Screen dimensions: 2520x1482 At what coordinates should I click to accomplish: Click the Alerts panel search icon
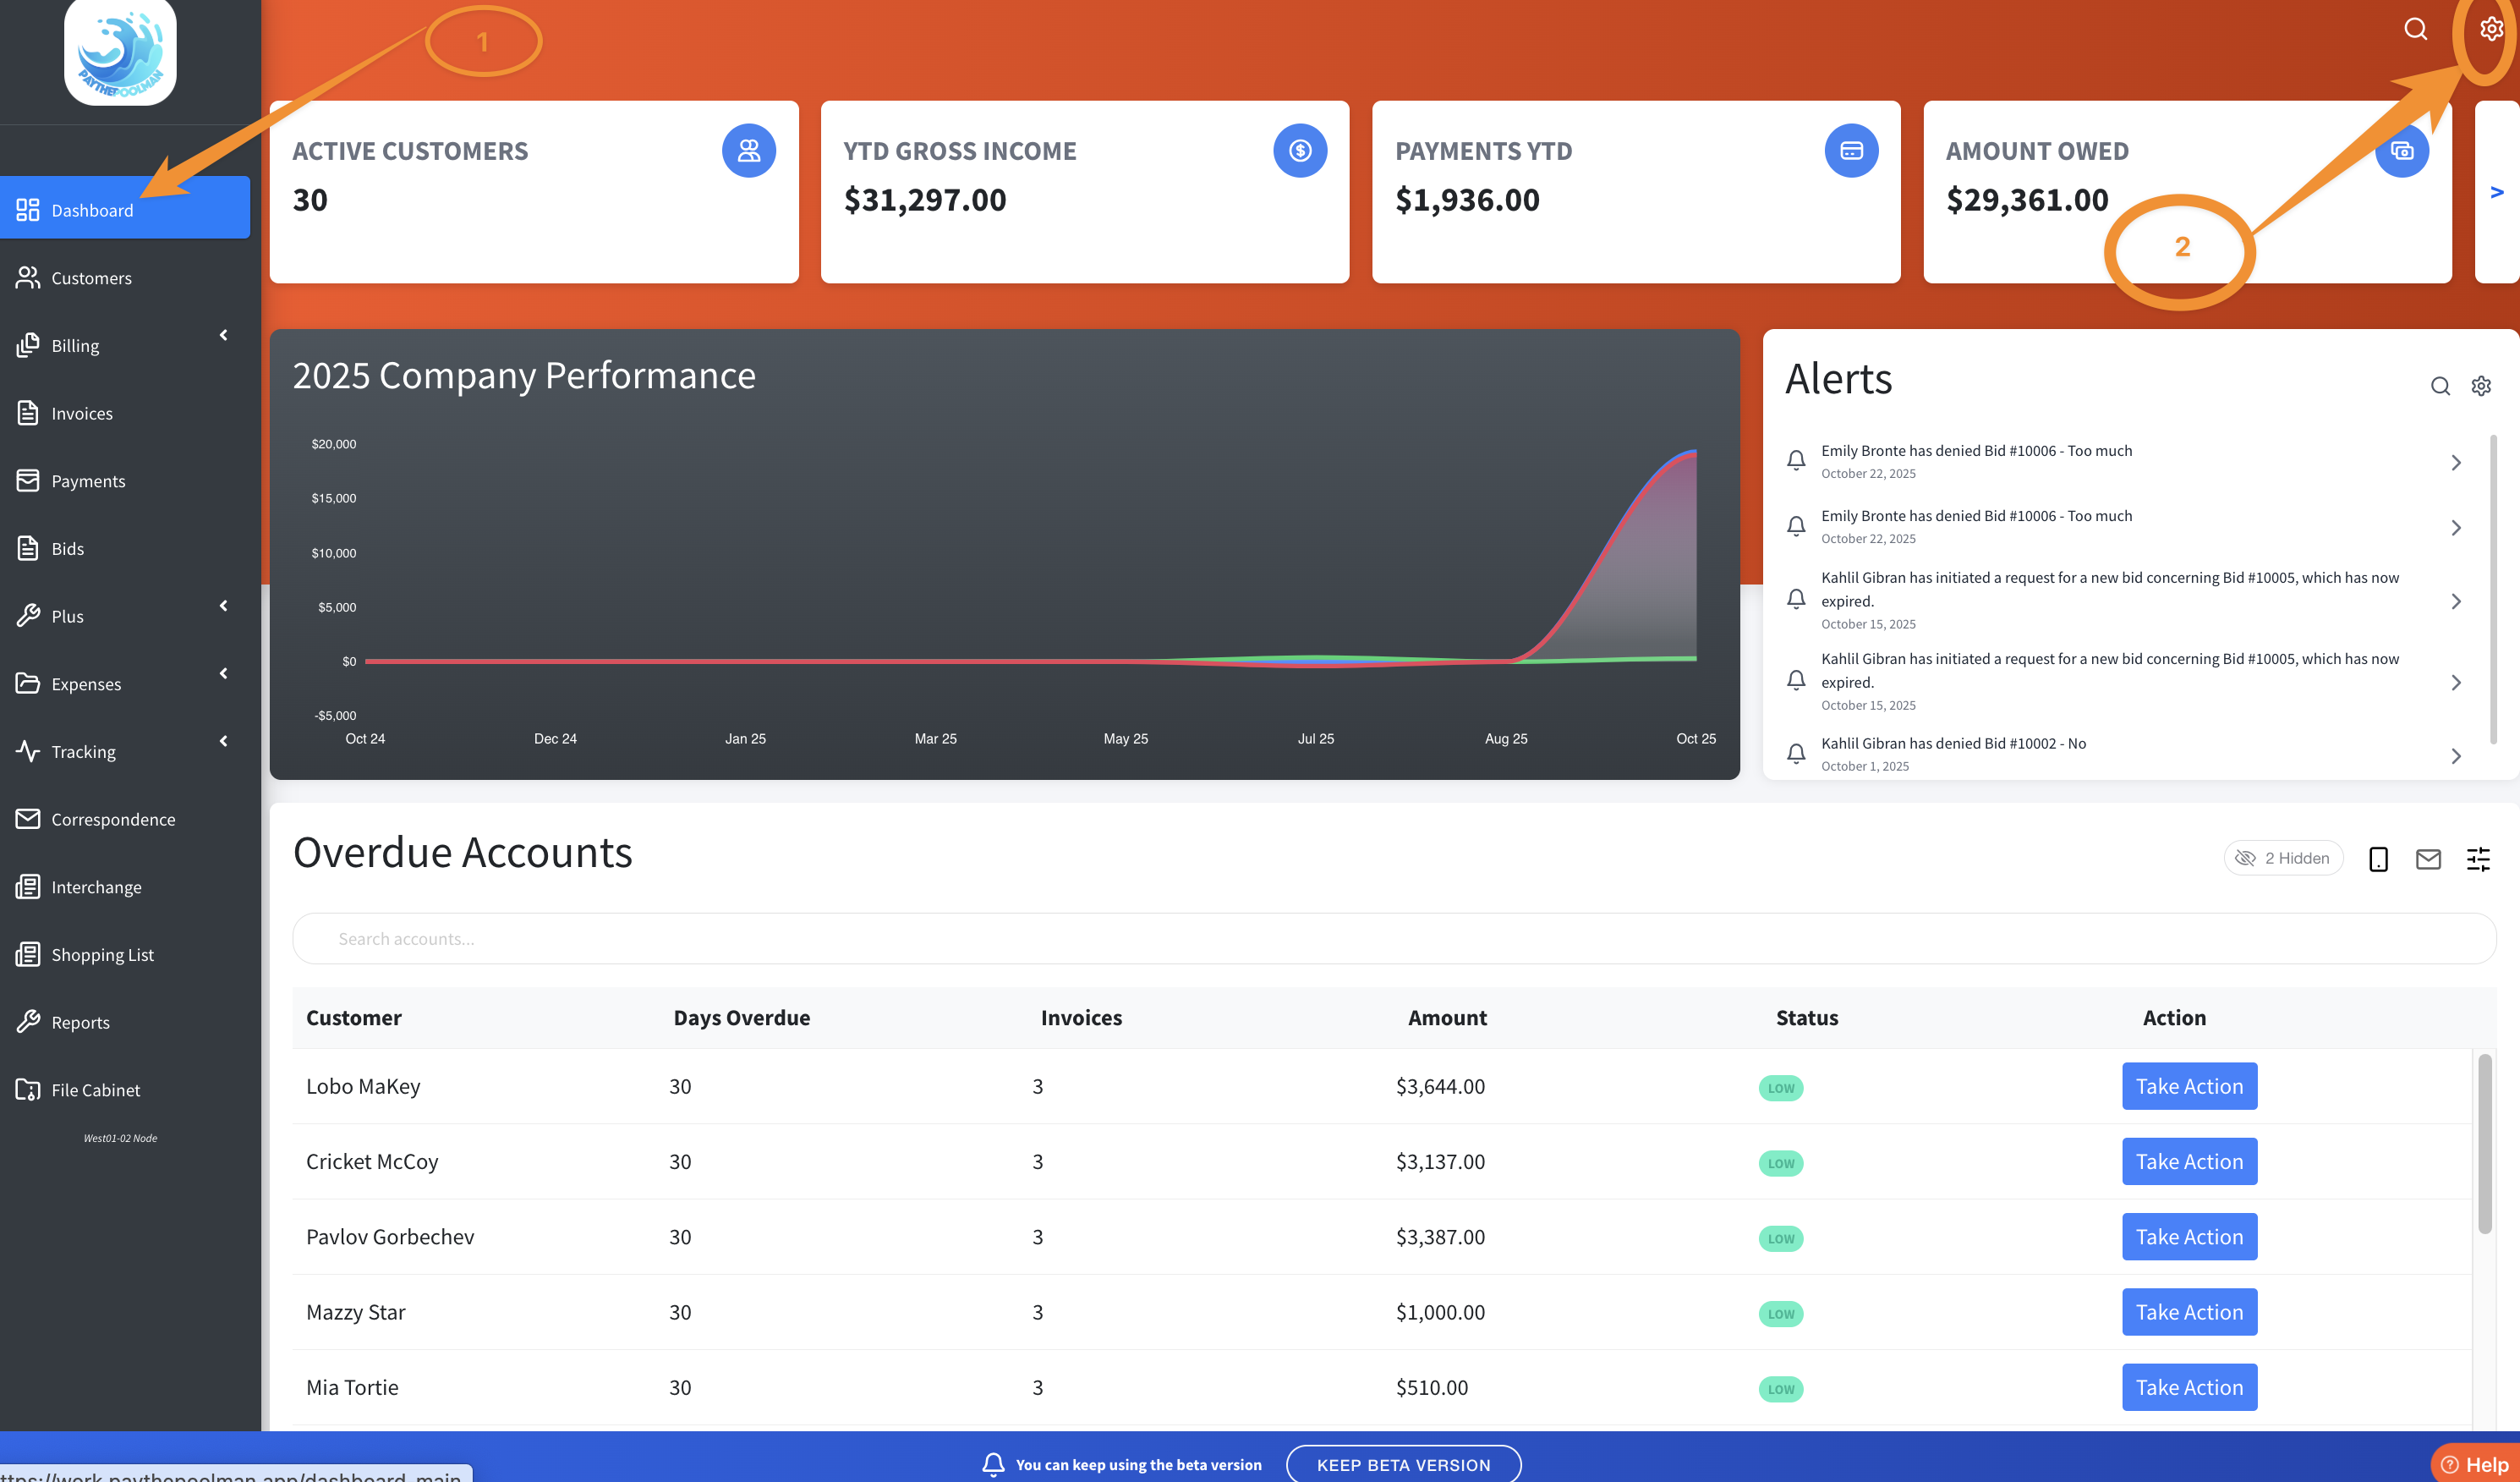point(2440,386)
